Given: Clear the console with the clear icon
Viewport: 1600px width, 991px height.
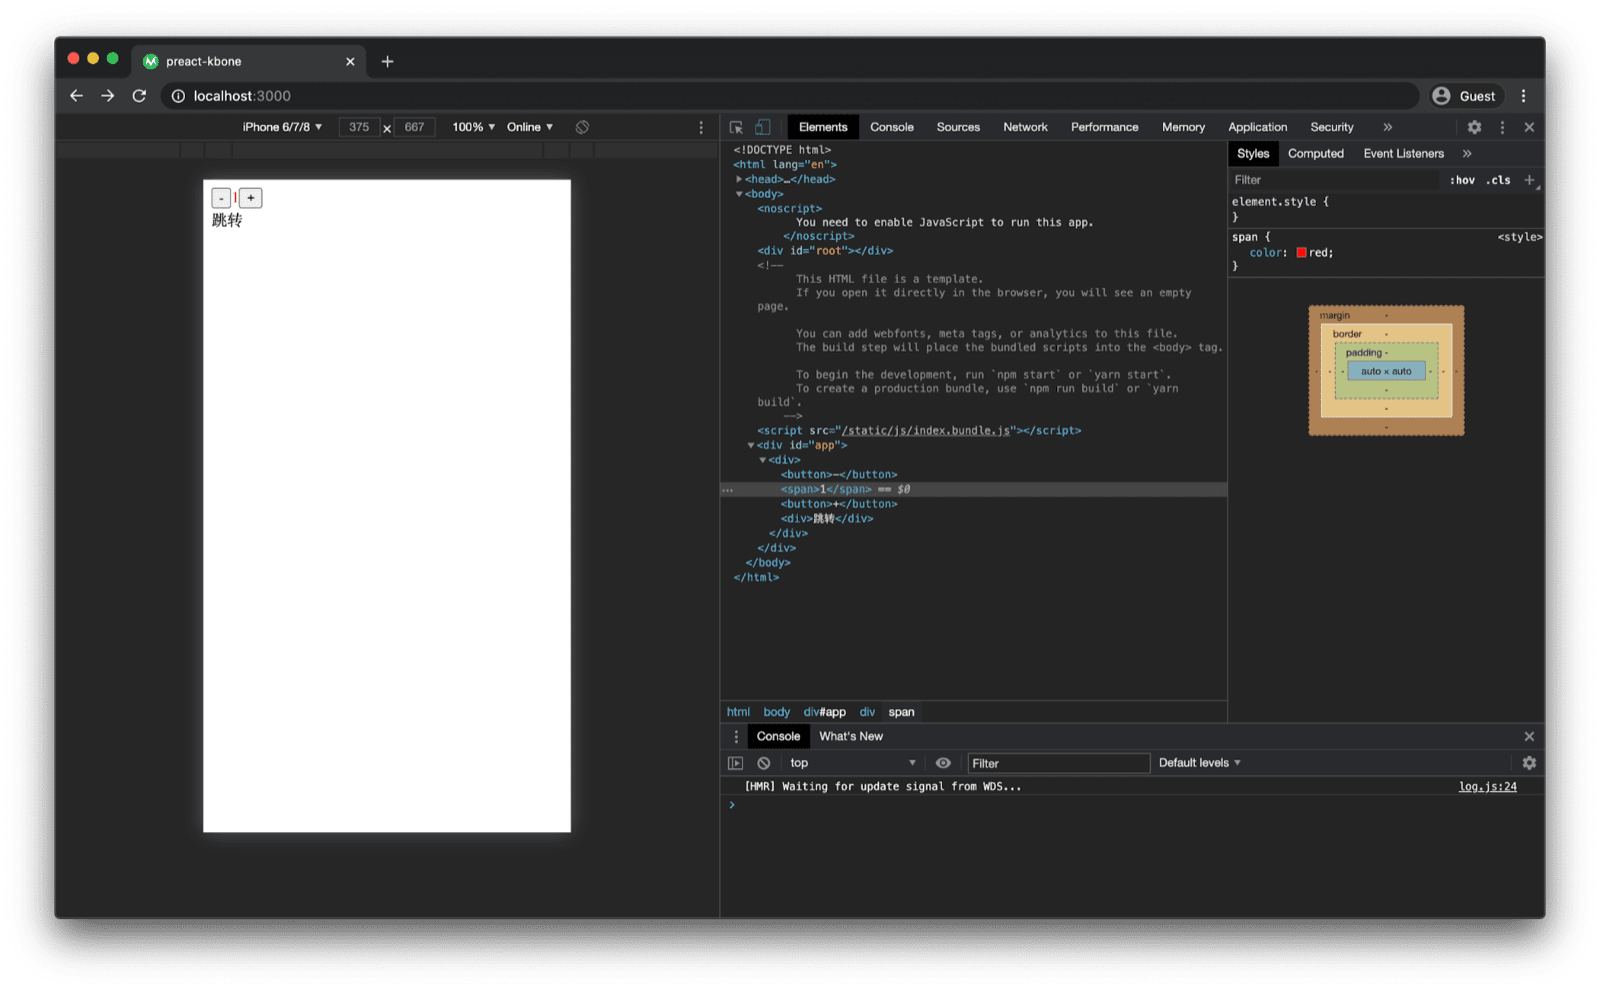Looking at the screenshot, I should [x=763, y=762].
